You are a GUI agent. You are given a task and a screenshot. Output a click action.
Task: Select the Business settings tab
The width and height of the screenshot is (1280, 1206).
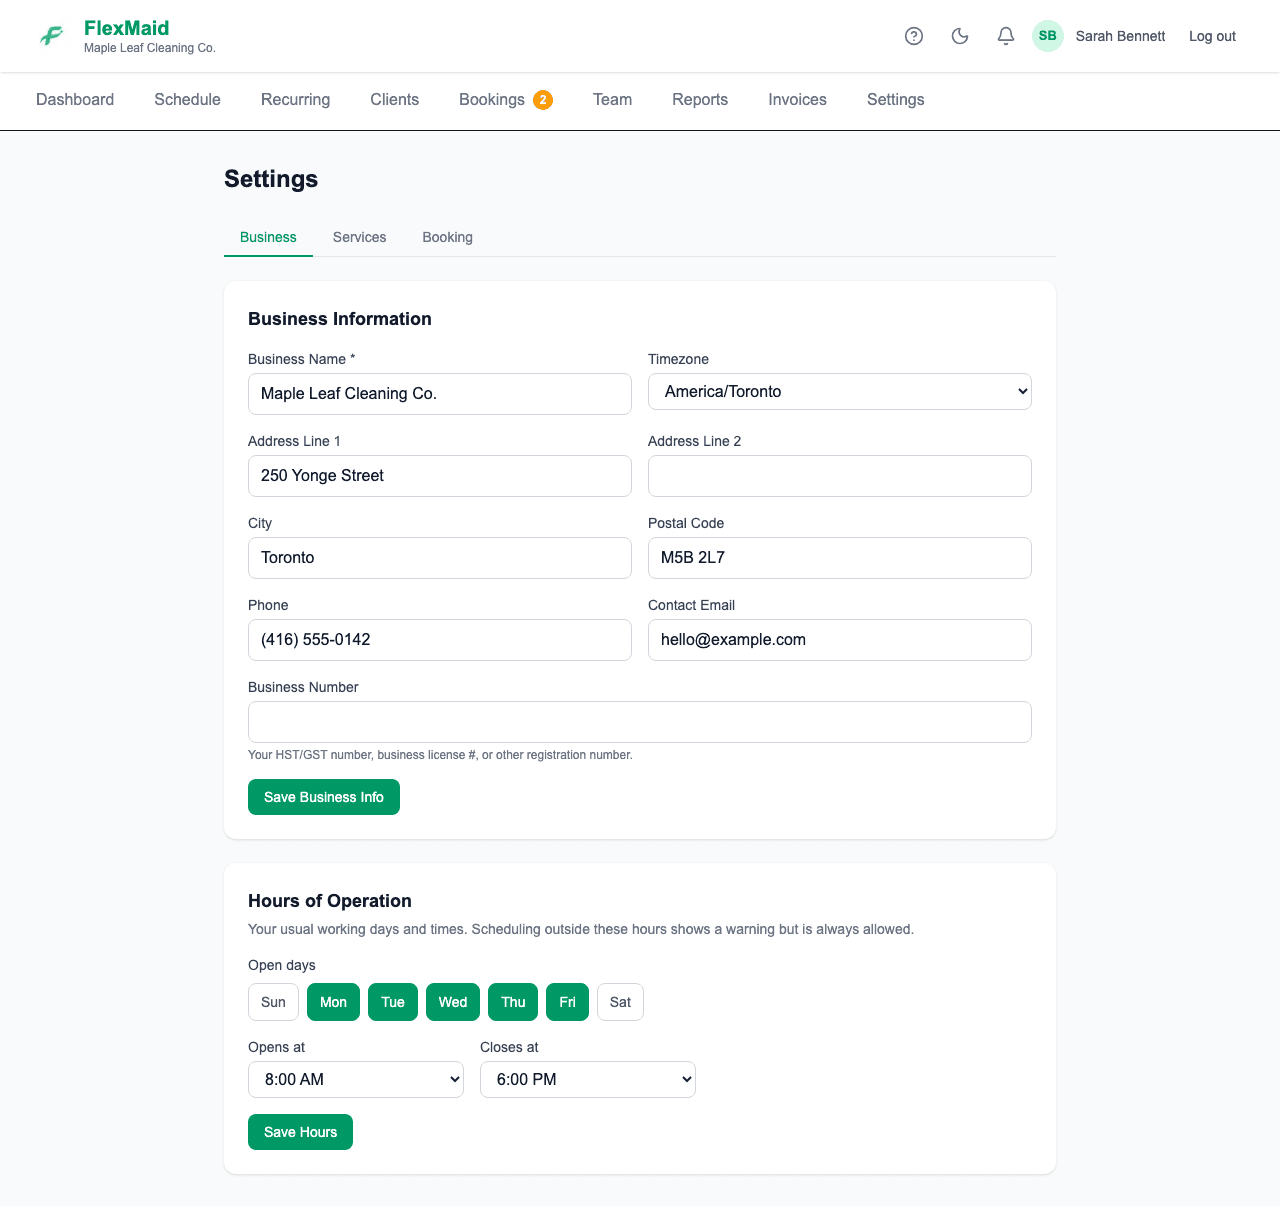[268, 237]
